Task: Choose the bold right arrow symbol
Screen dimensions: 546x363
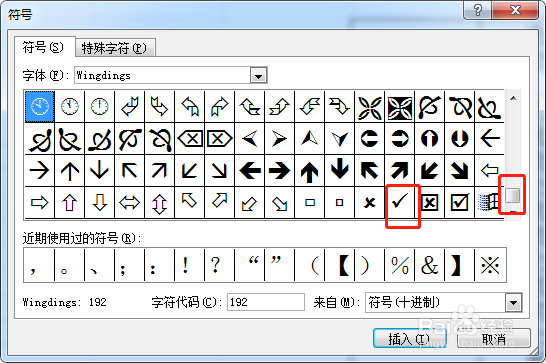Action: click(x=280, y=171)
